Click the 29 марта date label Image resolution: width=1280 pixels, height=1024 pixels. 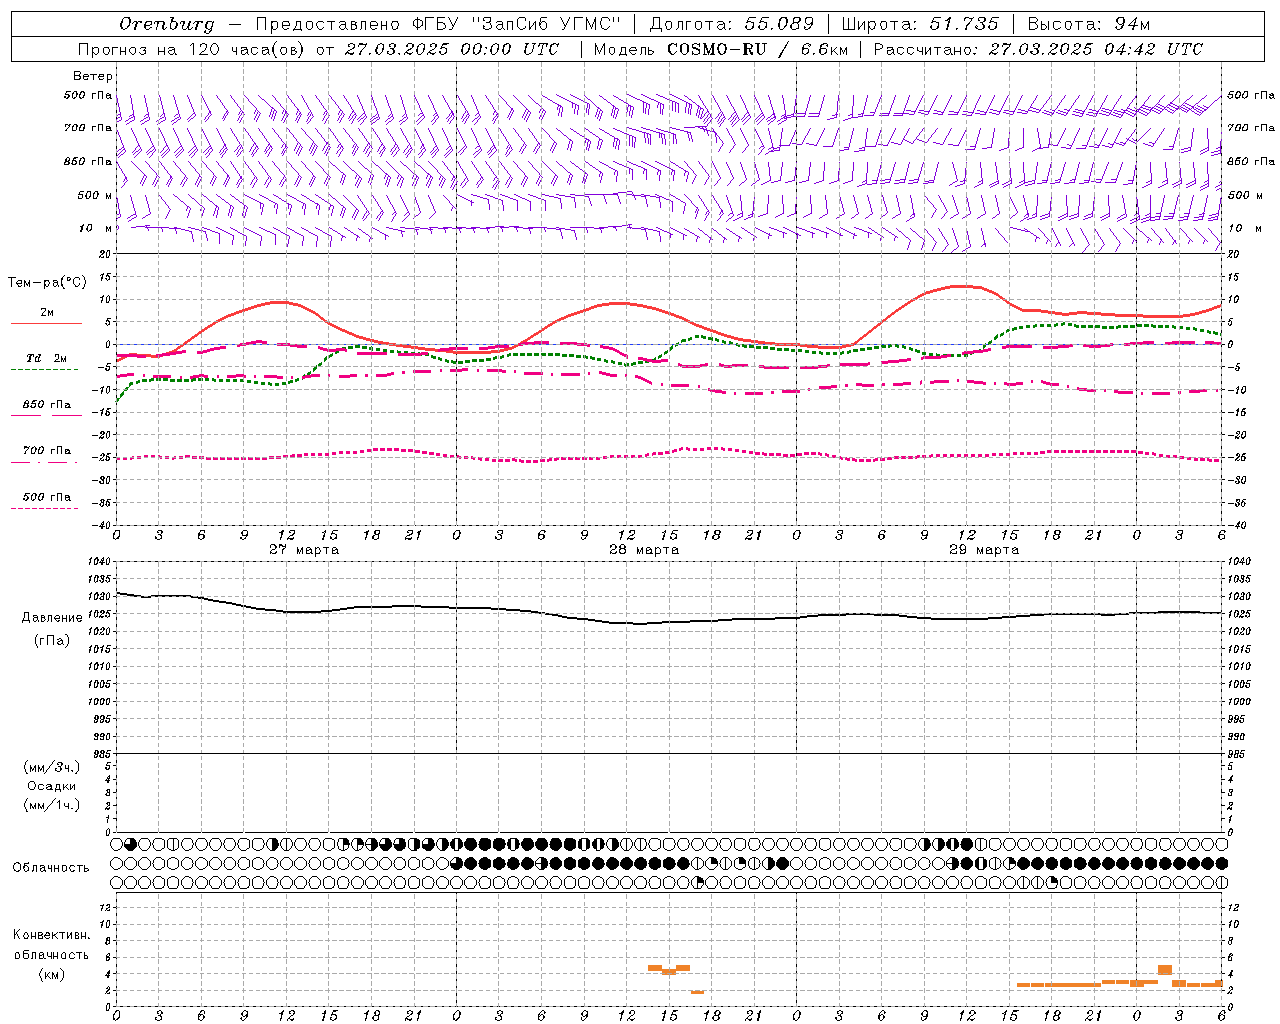point(984,550)
